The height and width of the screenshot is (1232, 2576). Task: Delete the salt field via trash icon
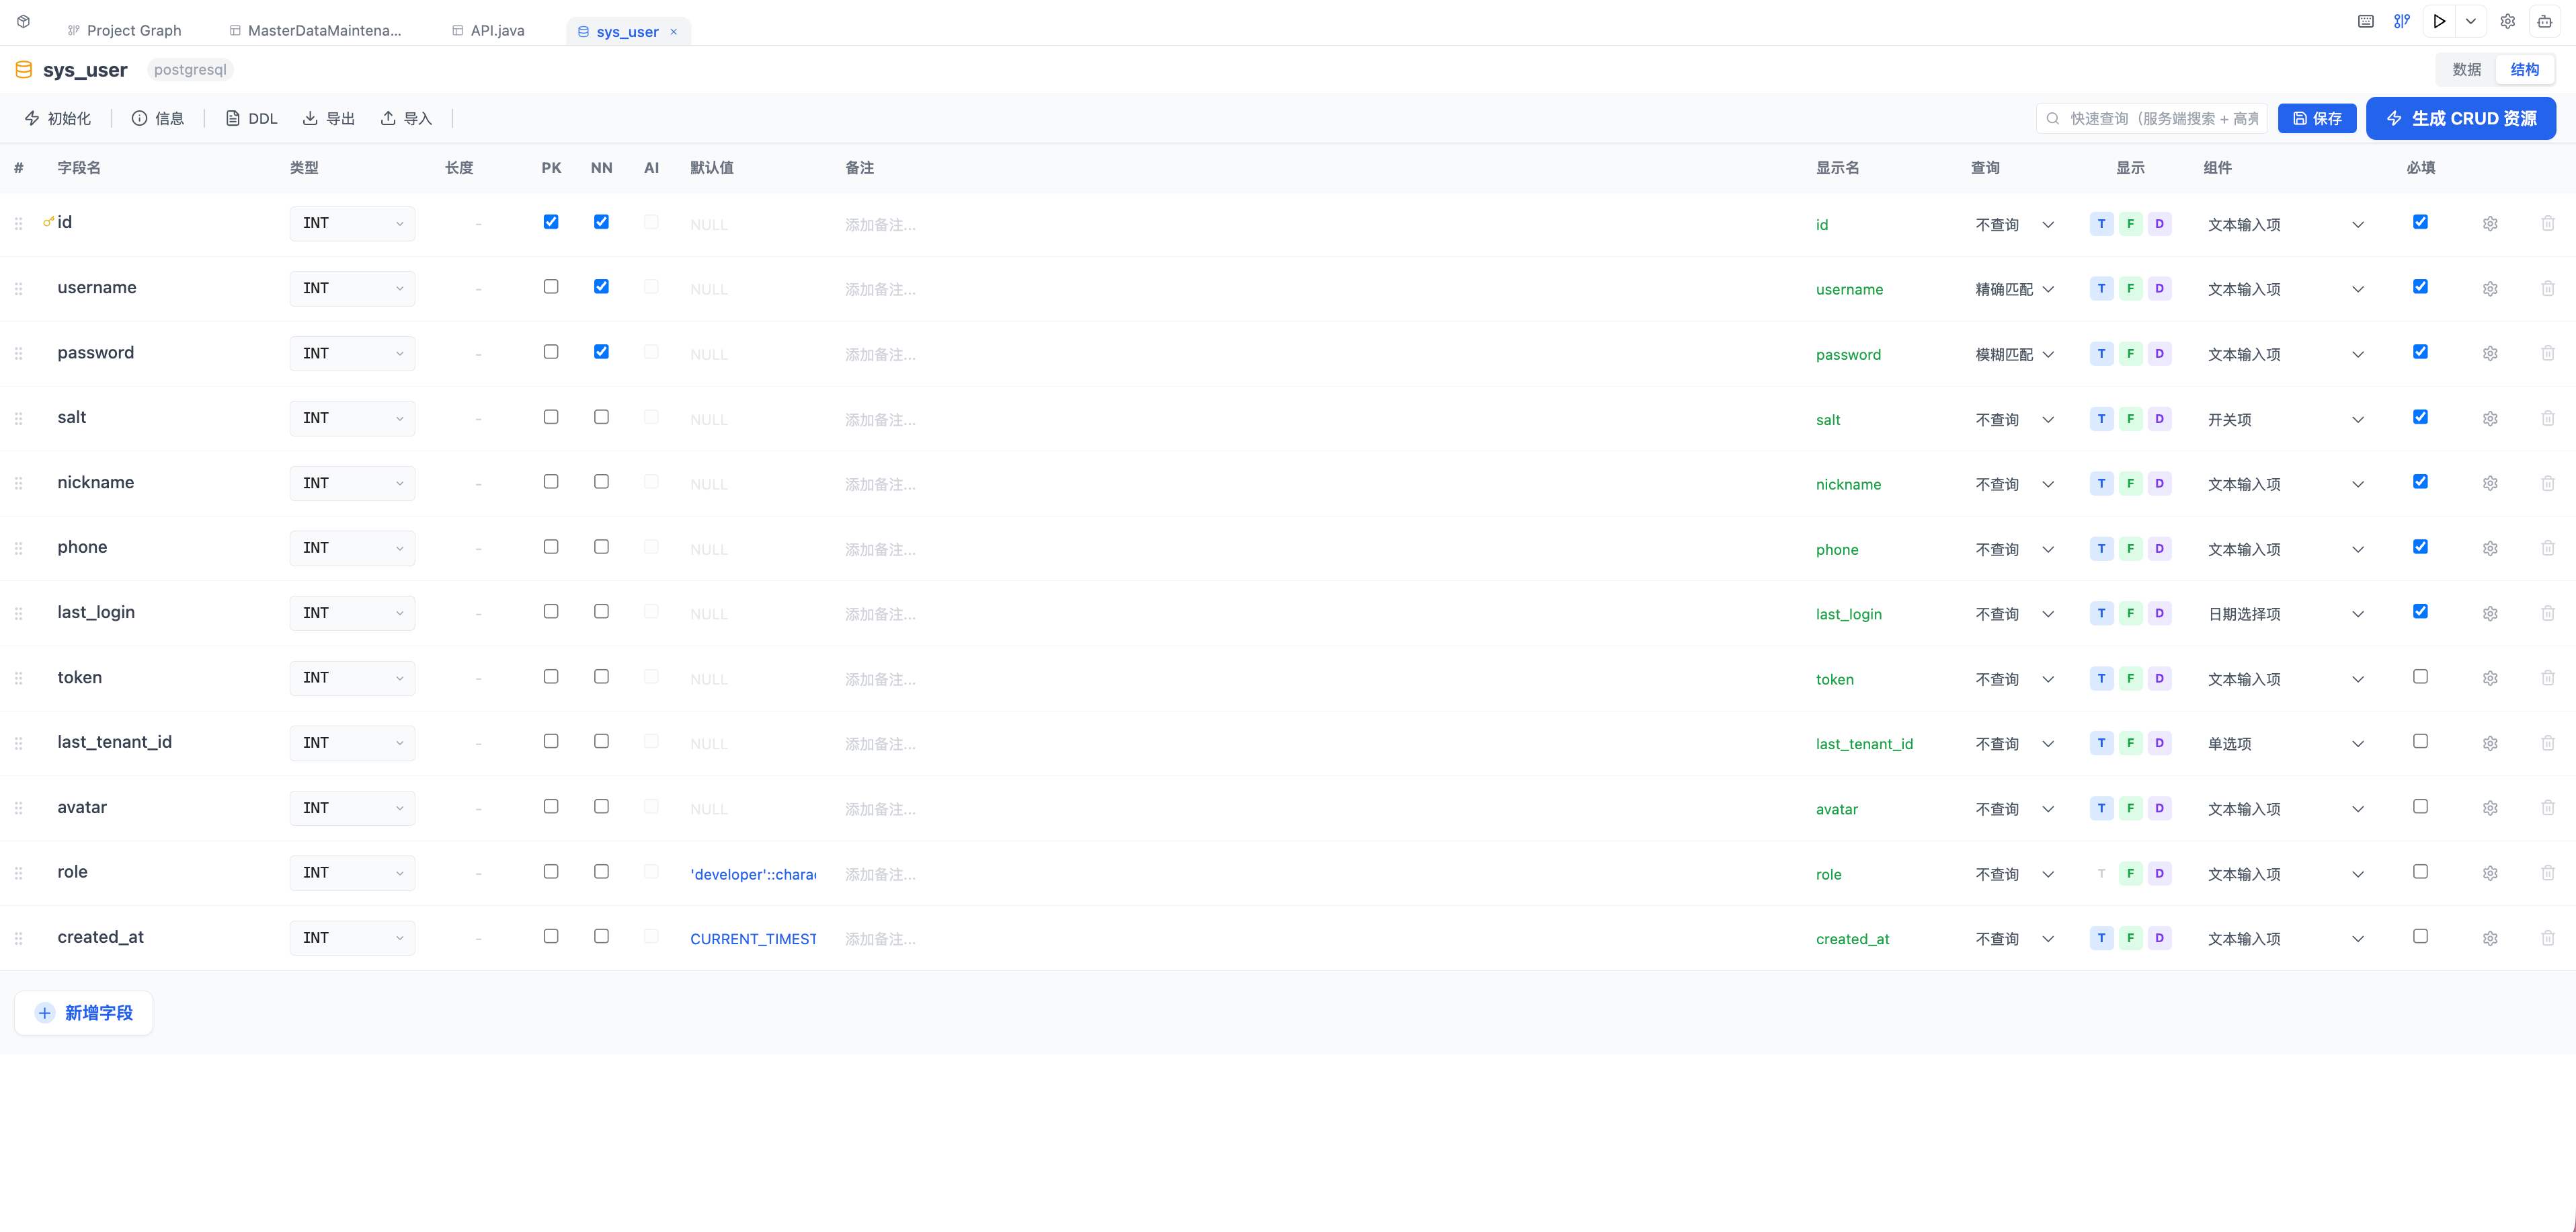pyautogui.click(x=2547, y=419)
